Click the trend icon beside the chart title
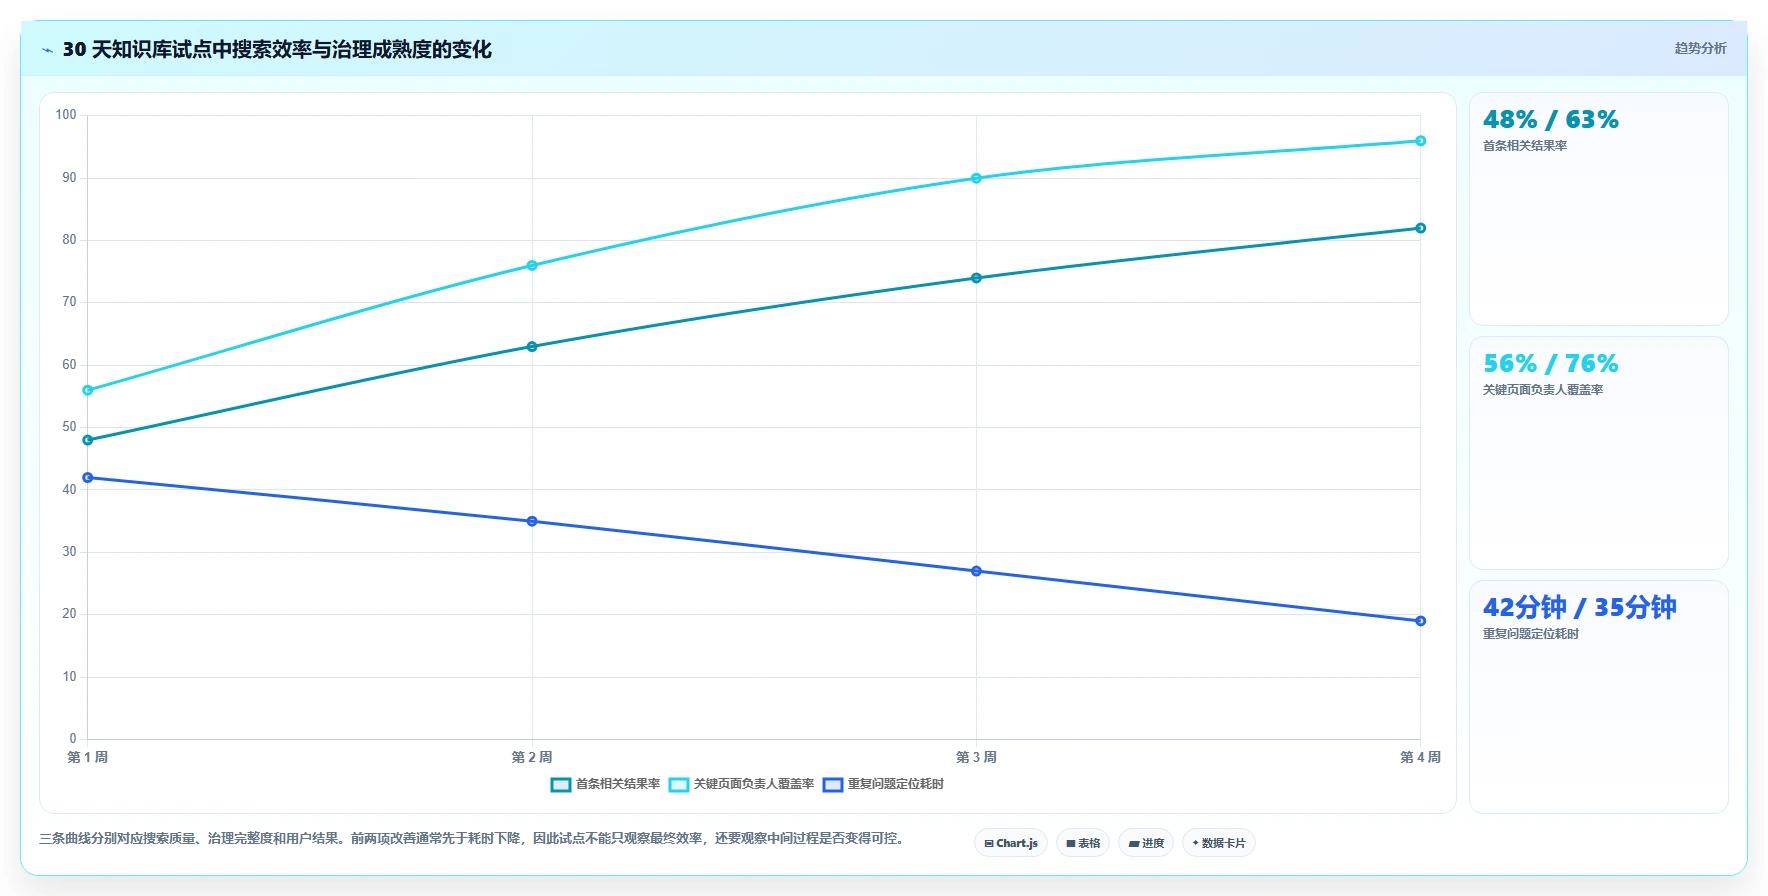 click(x=47, y=50)
